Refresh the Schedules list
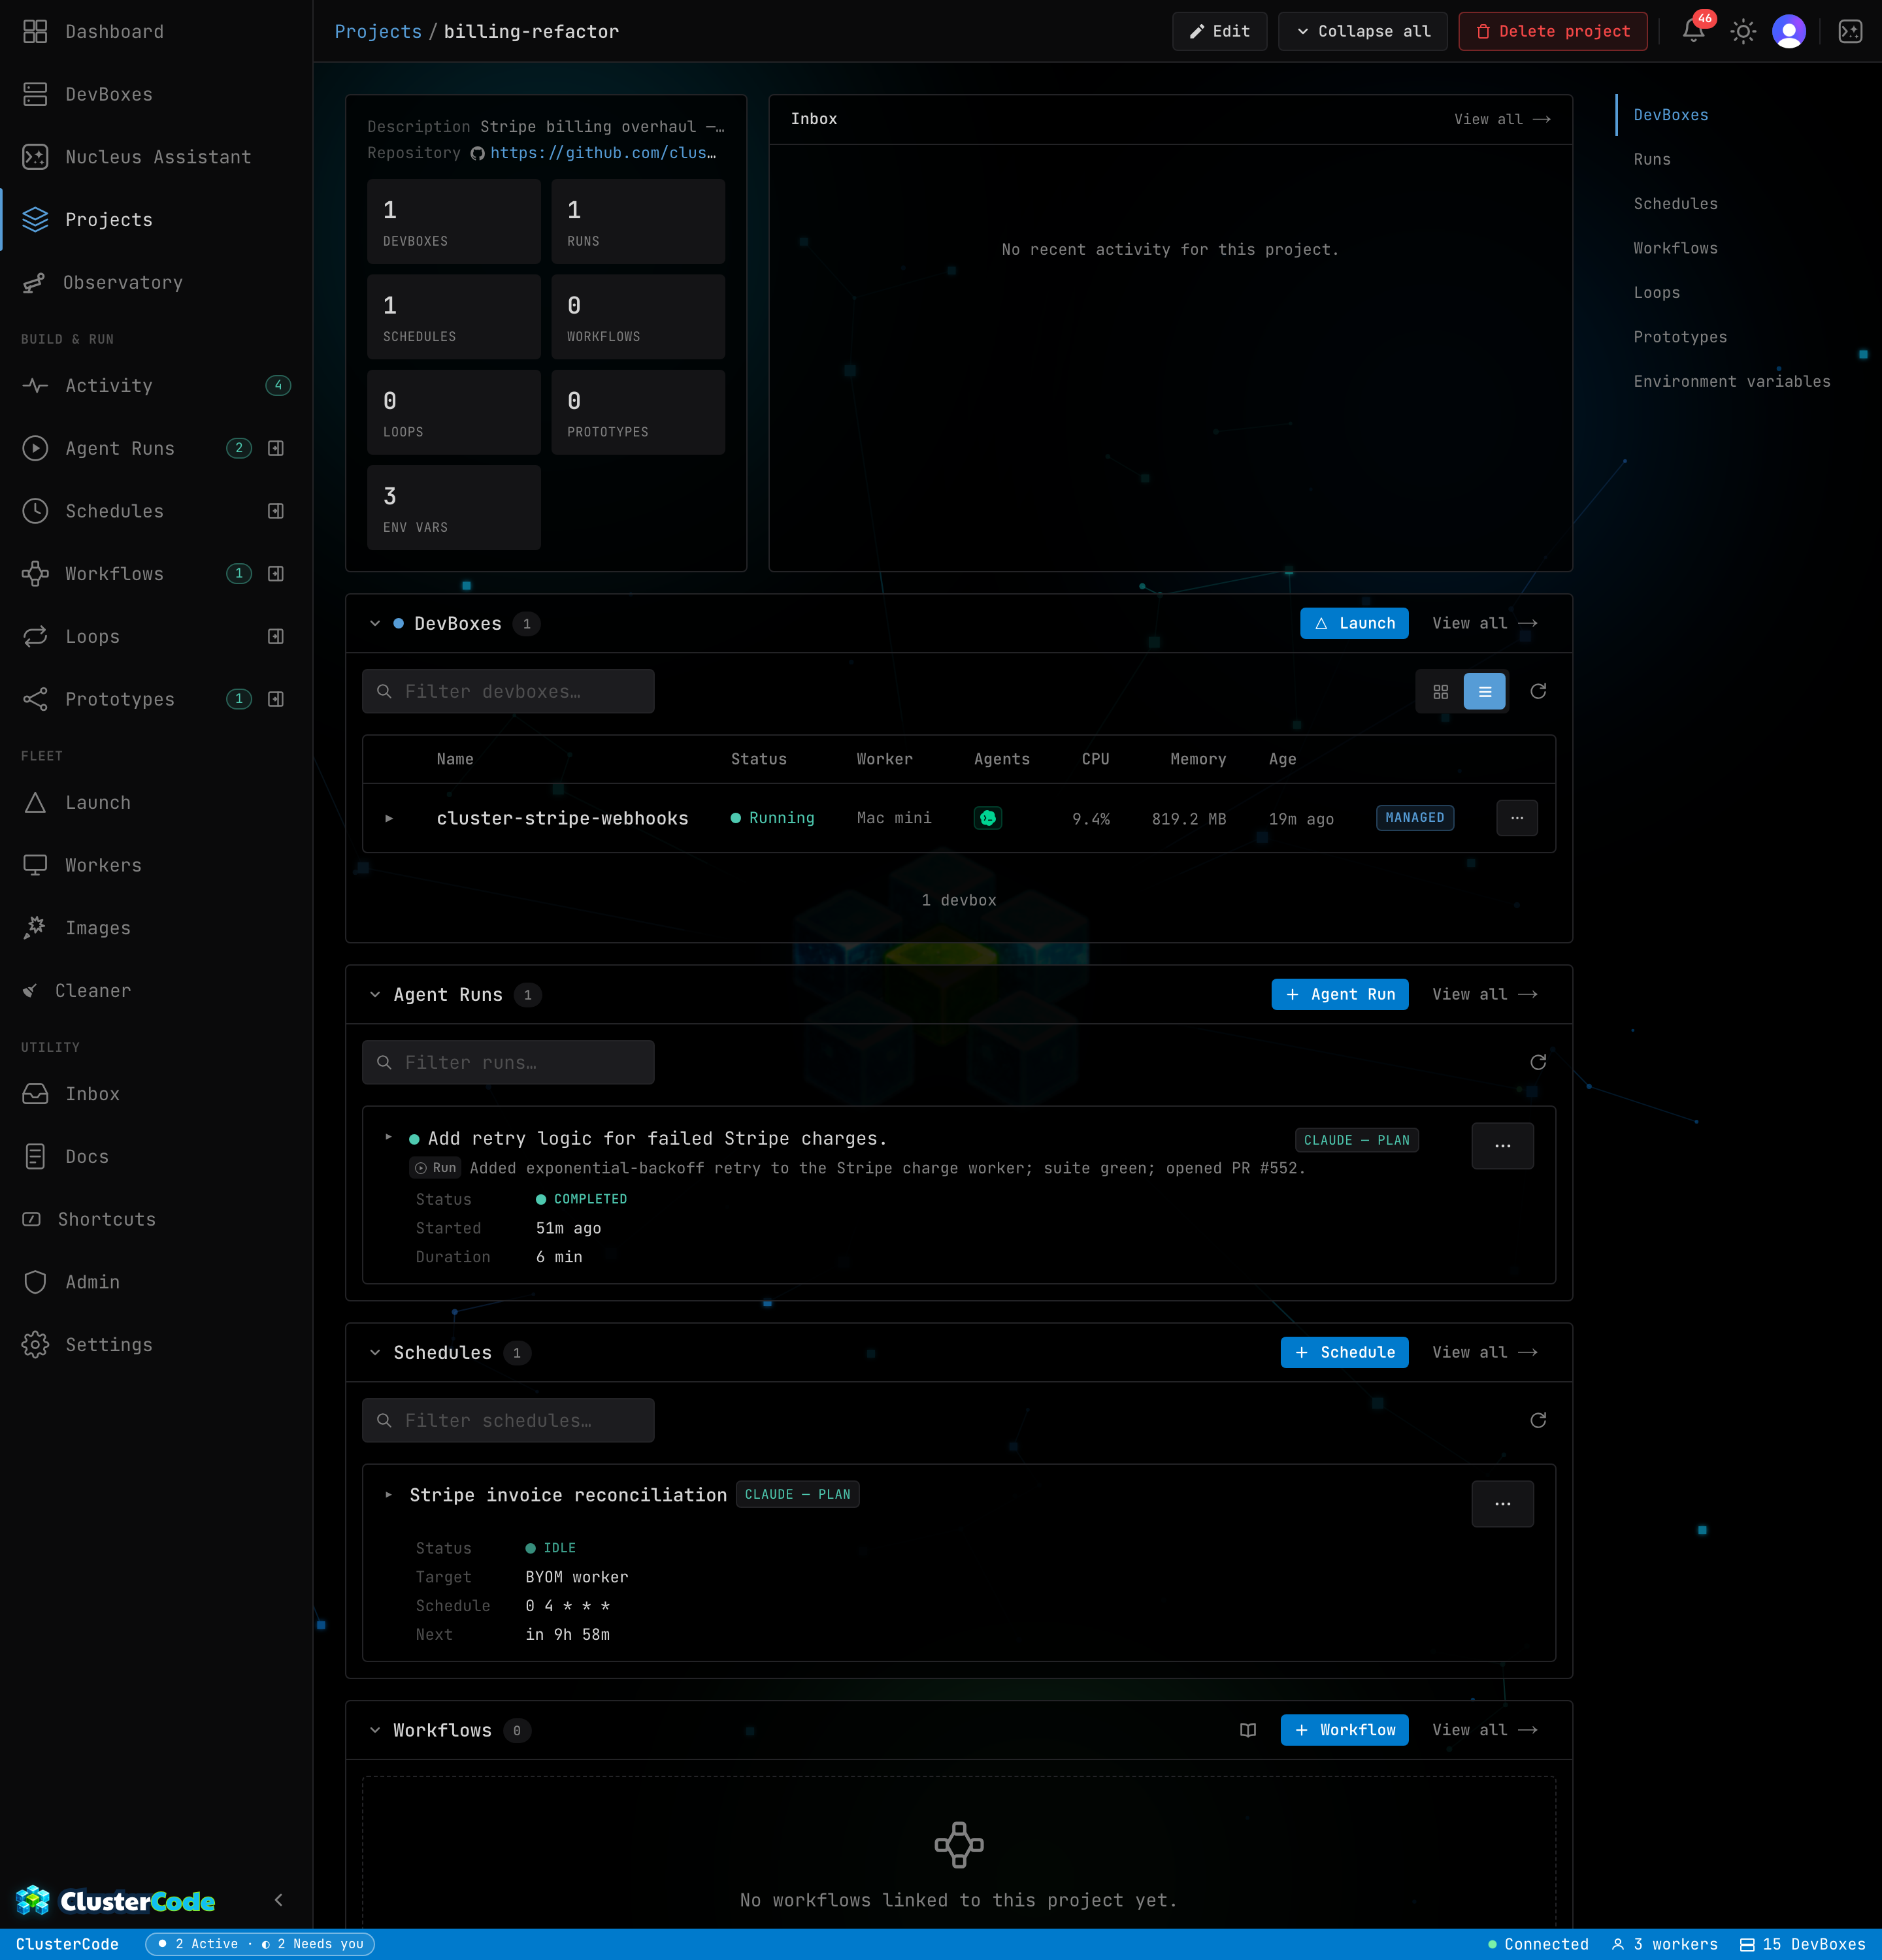Screen dimensions: 1882x1960 click(x=1538, y=1420)
